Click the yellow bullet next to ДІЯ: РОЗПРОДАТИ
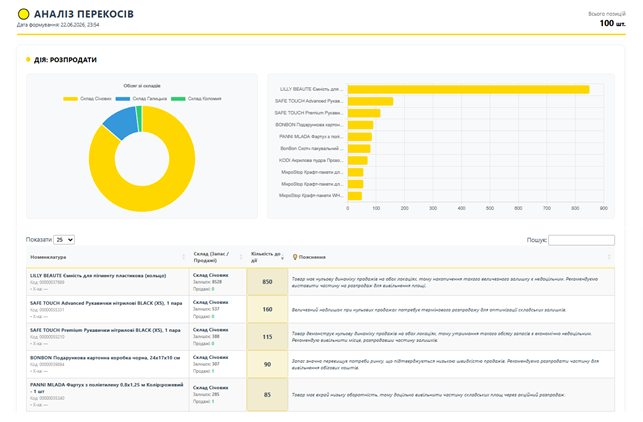The width and height of the screenshot is (643, 422). [28, 59]
